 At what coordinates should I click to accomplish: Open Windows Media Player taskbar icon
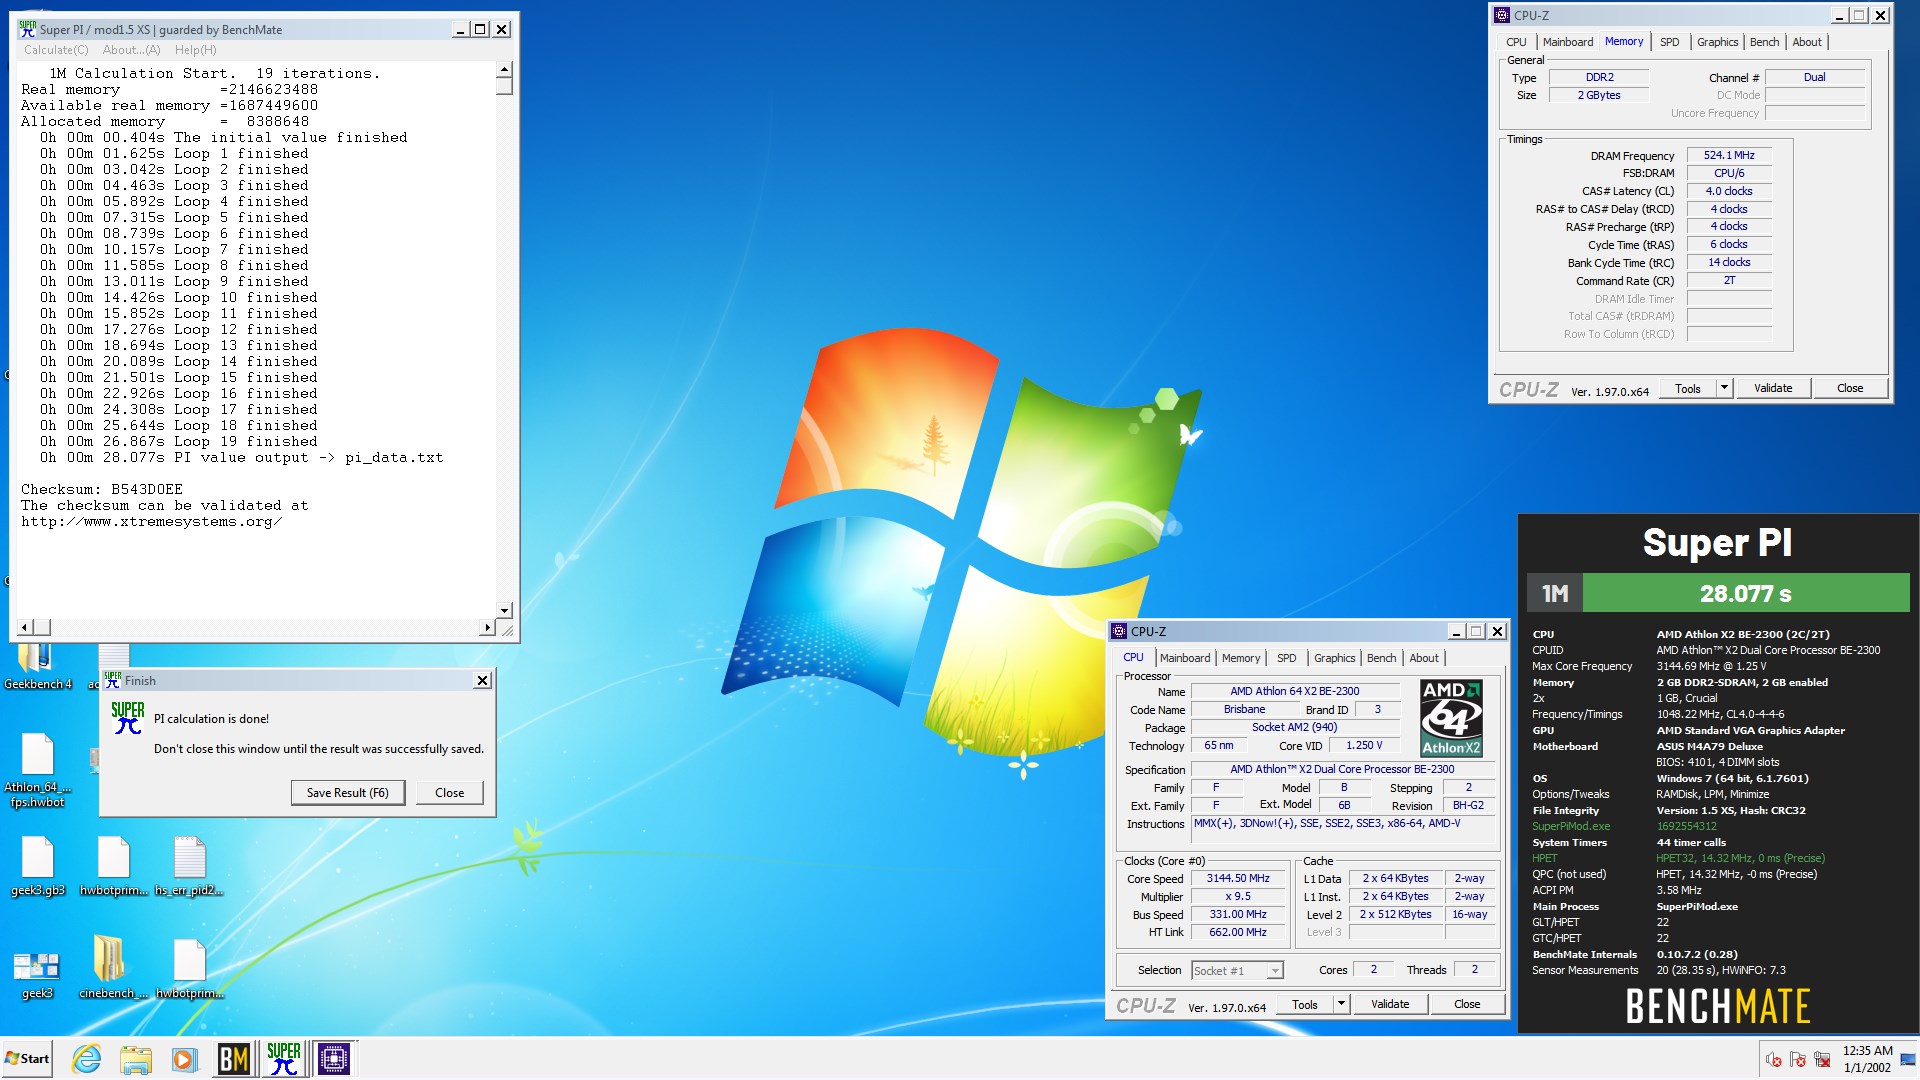tap(183, 1058)
